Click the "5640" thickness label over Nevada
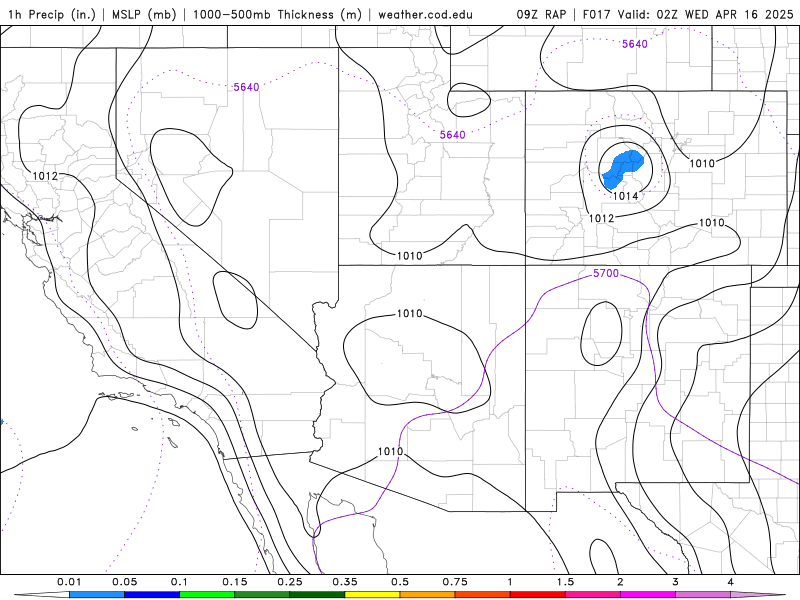The height and width of the screenshot is (600, 800). 246,87
